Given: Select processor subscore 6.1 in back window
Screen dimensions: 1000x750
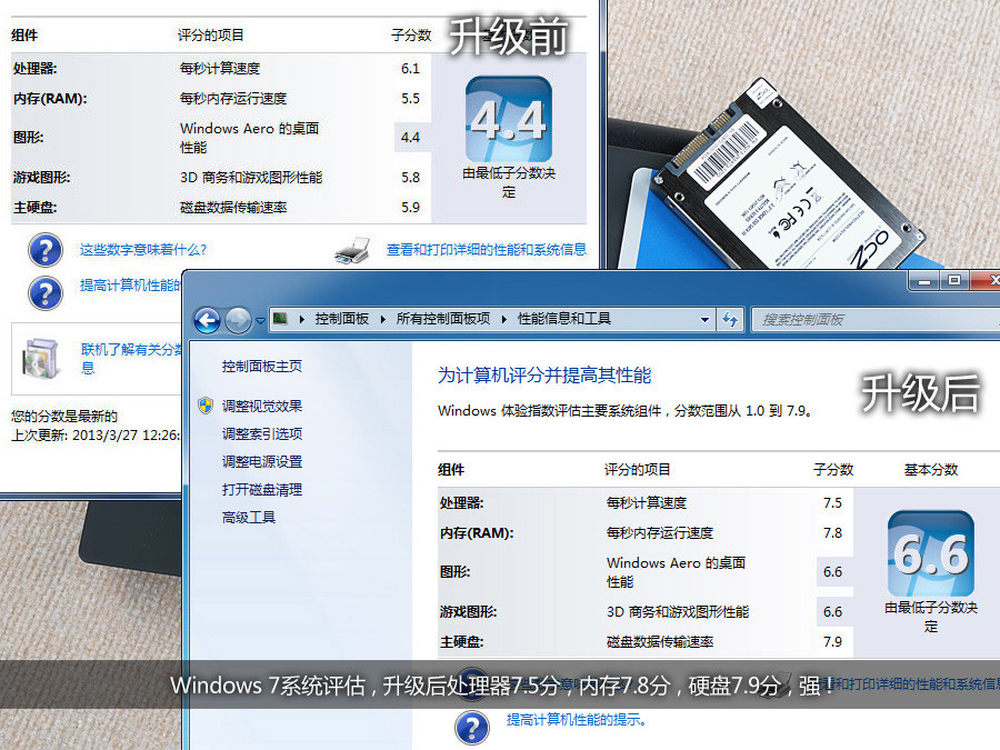Looking at the screenshot, I should 410,69.
